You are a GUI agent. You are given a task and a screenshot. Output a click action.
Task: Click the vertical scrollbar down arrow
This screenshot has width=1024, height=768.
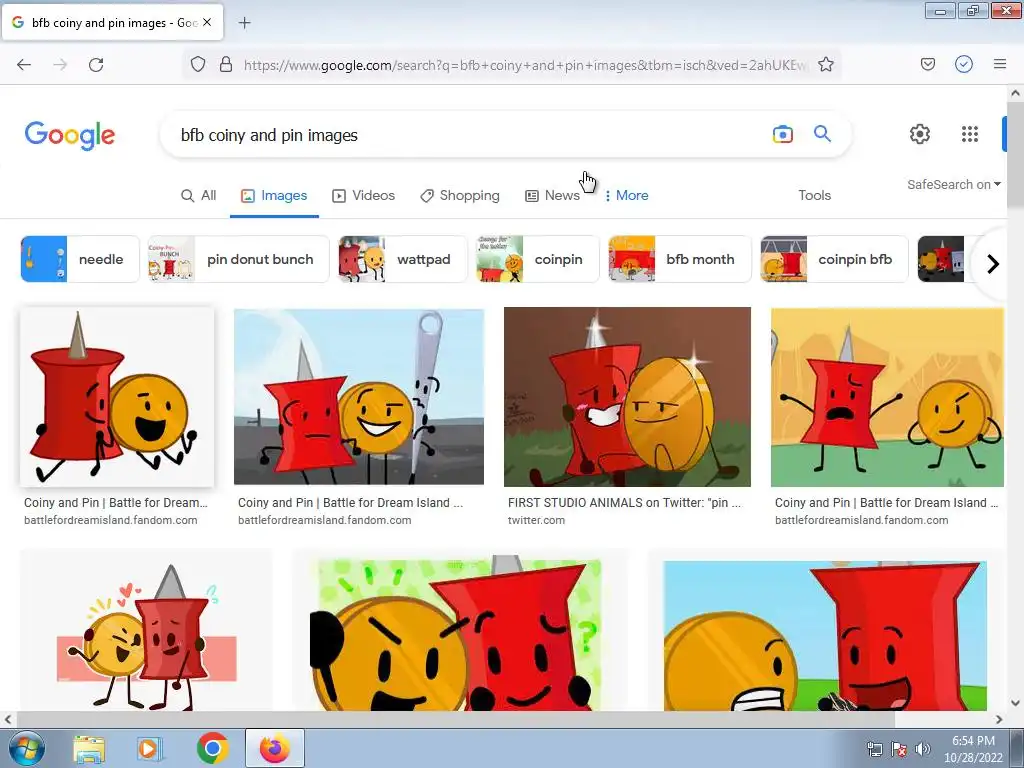pos(1015,703)
